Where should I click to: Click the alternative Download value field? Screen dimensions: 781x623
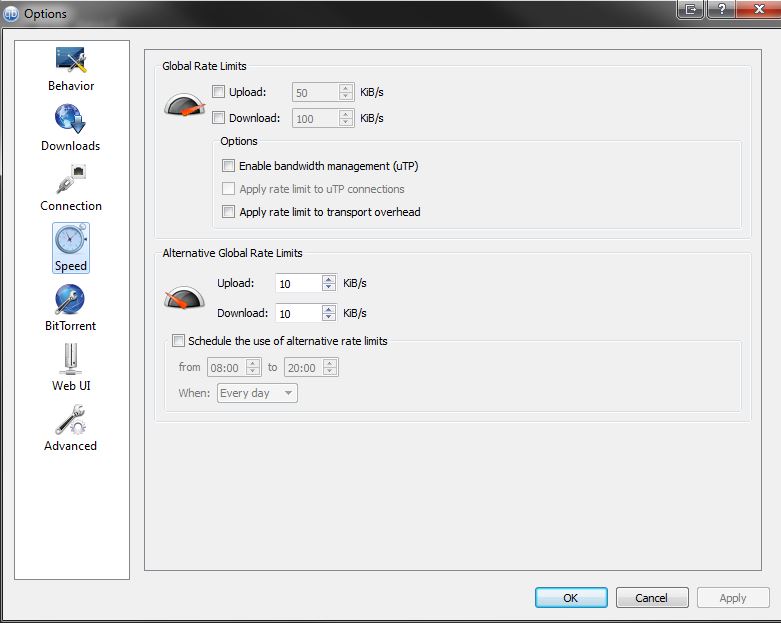pyautogui.click(x=299, y=313)
